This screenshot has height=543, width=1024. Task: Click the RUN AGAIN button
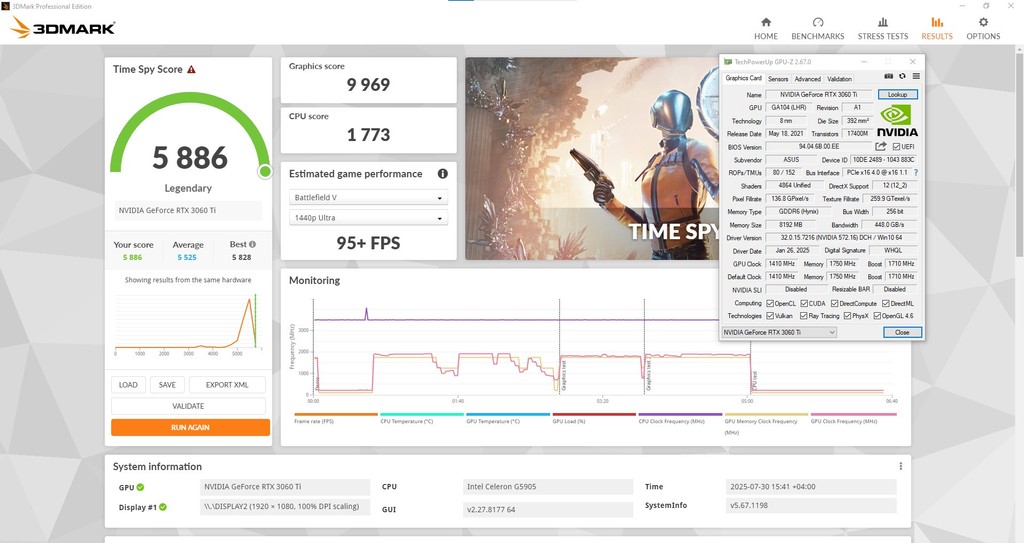point(190,427)
